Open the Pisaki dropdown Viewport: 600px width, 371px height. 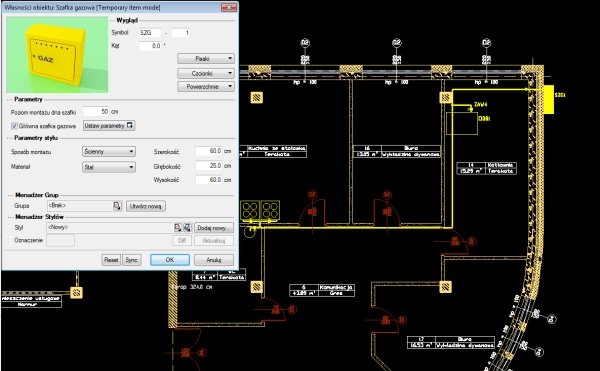point(206,59)
